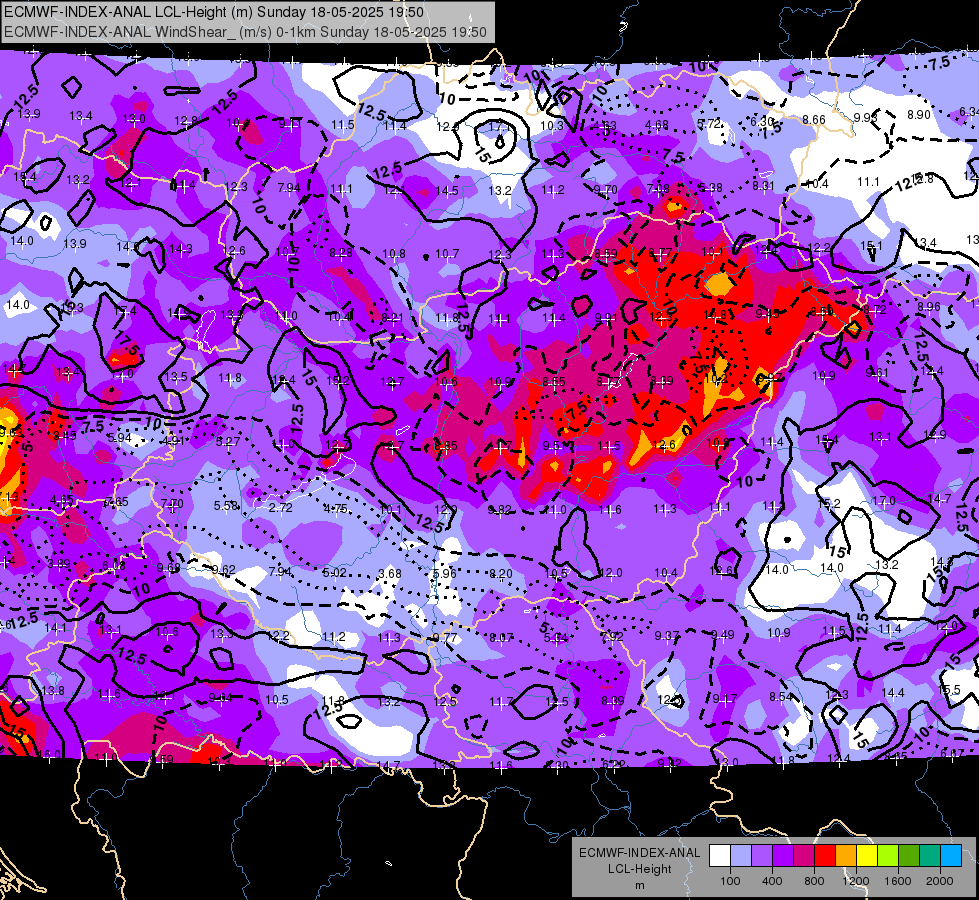Click the grid value 4.75

point(335,509)
